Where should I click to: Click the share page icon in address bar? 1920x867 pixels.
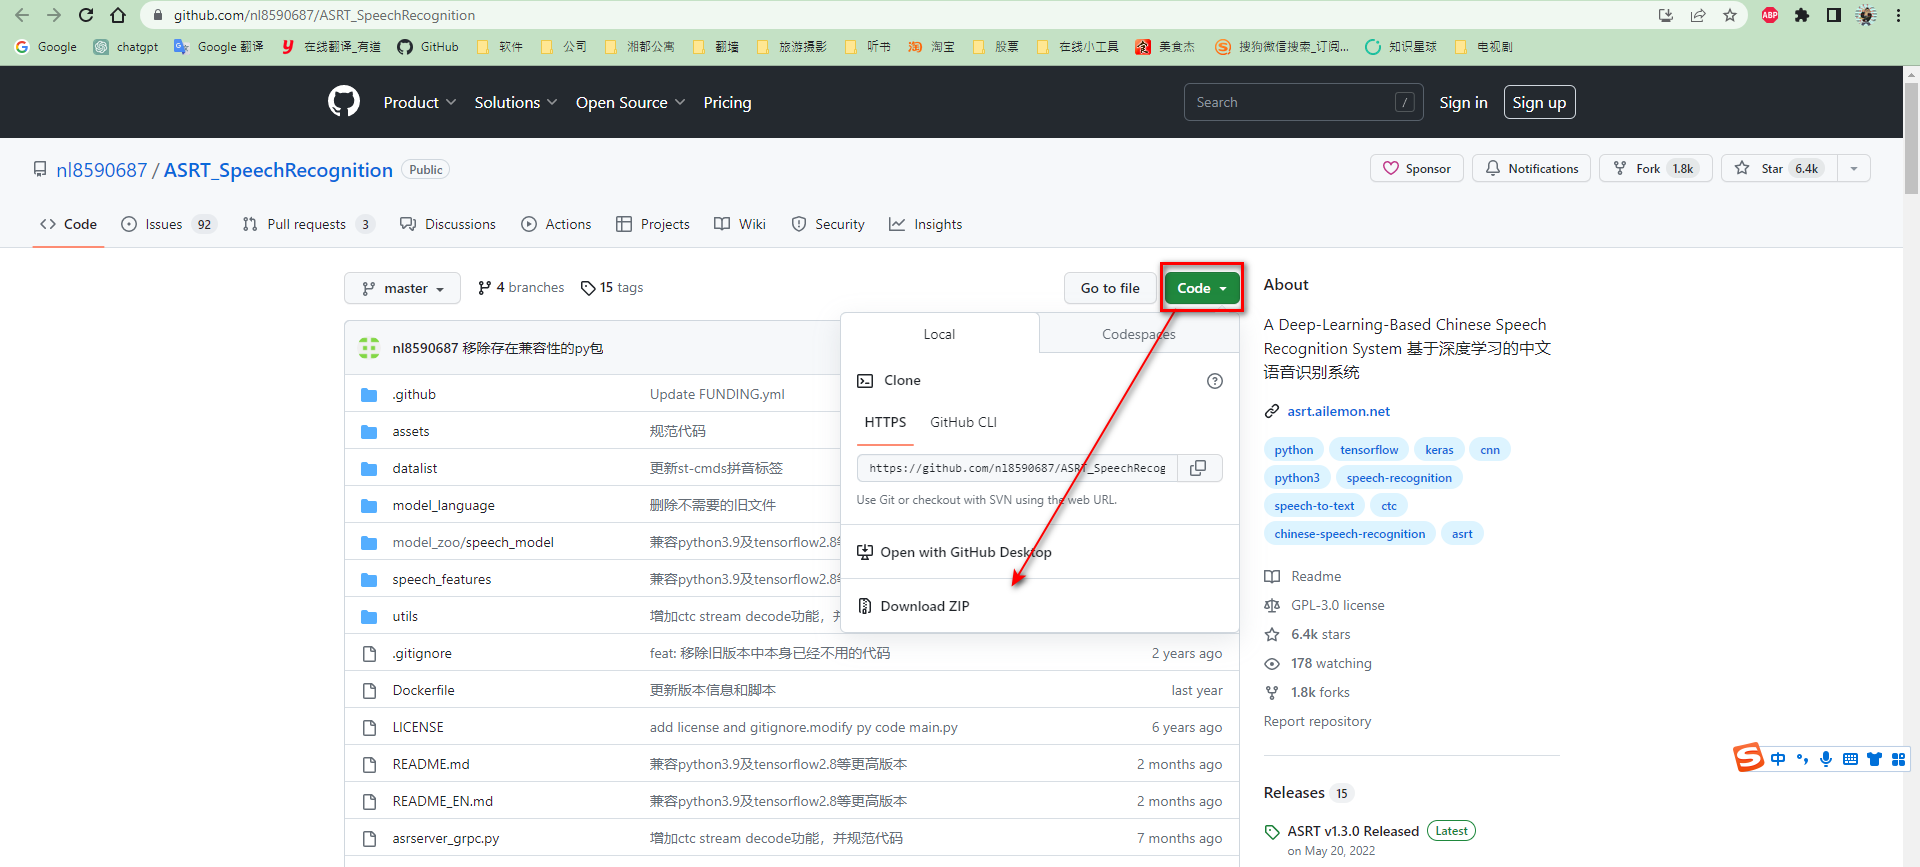(x=1698, y=15)
